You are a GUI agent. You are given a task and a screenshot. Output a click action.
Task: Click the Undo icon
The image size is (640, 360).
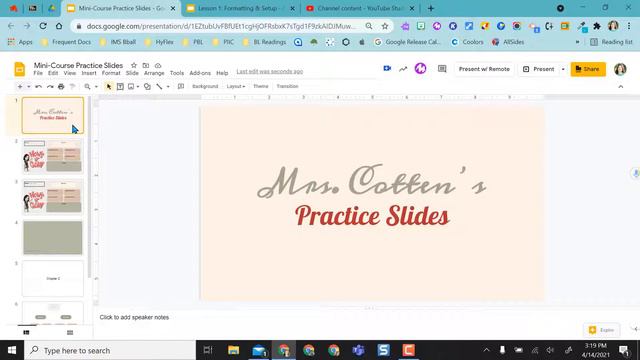click(x=38, y=87)
